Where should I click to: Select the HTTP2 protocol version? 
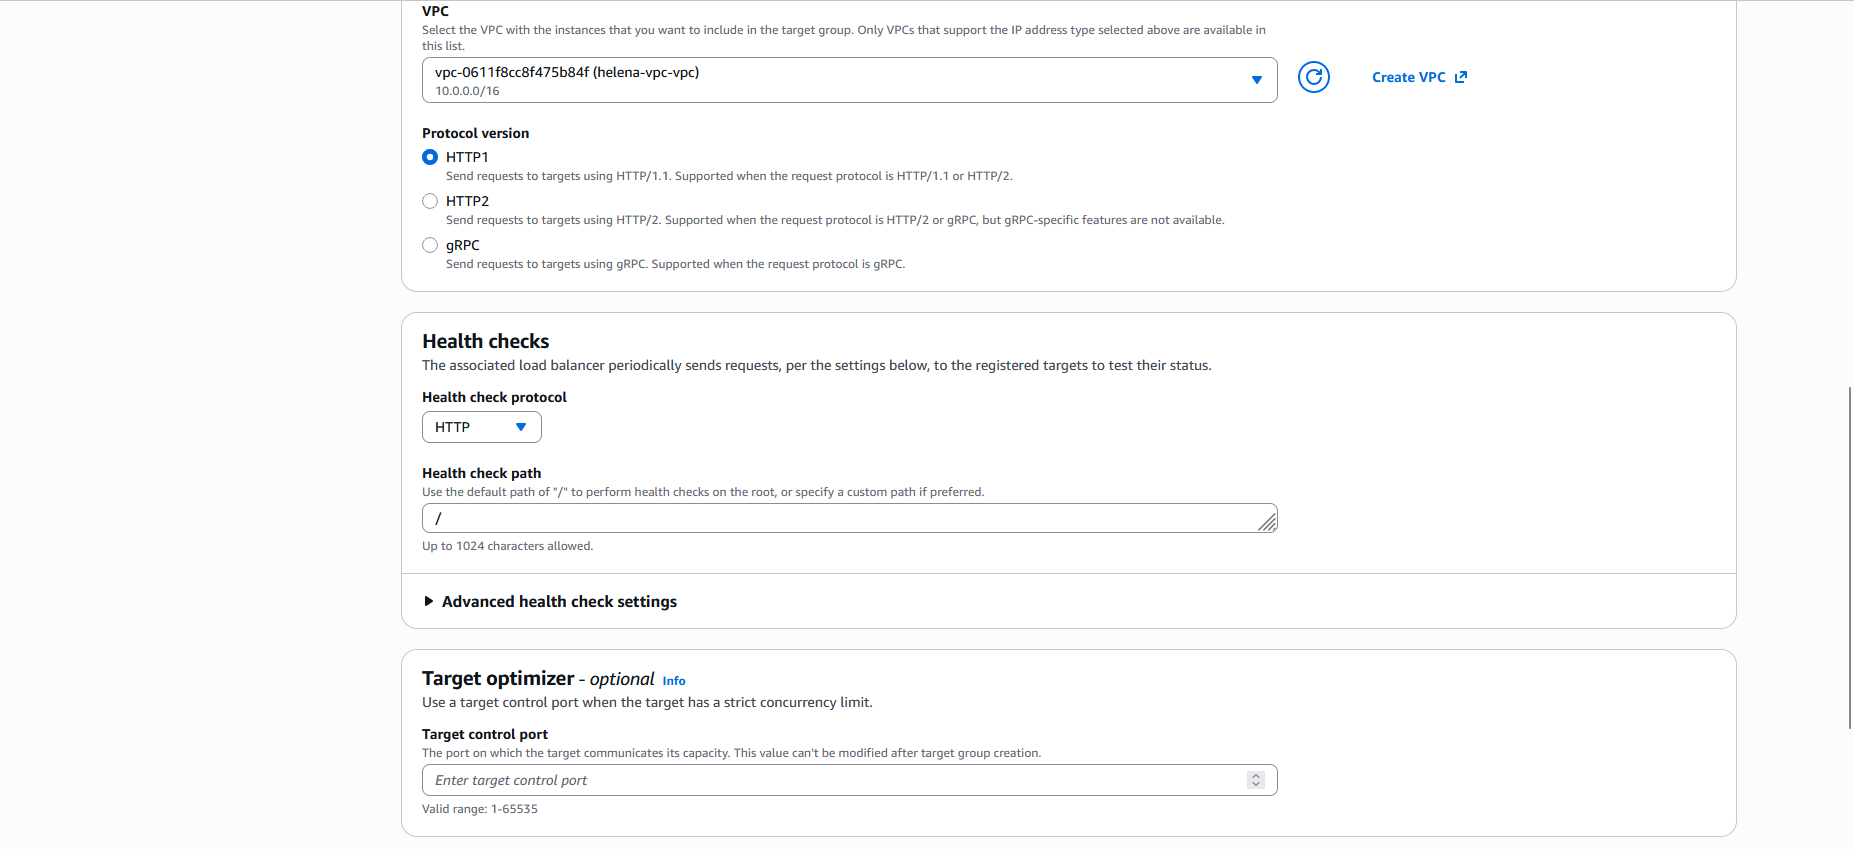point(430,201)
